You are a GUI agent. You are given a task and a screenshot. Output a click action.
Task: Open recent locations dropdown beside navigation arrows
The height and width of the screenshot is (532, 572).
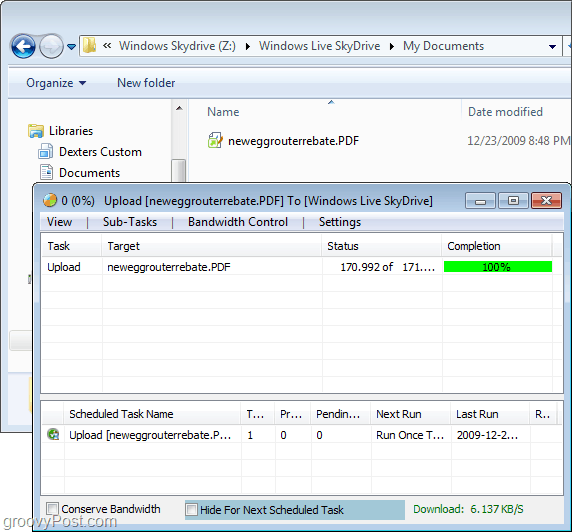click(72, 47)
